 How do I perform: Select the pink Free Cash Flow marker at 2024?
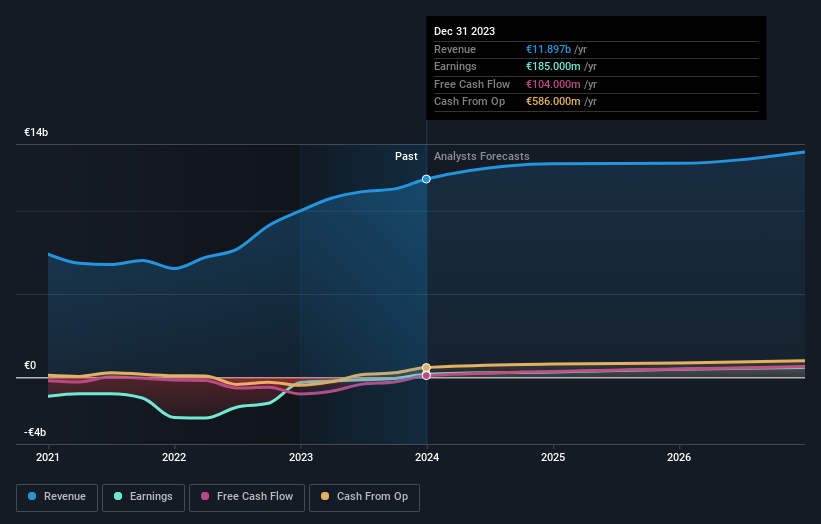pyautogui.click(x=426, y=375)
